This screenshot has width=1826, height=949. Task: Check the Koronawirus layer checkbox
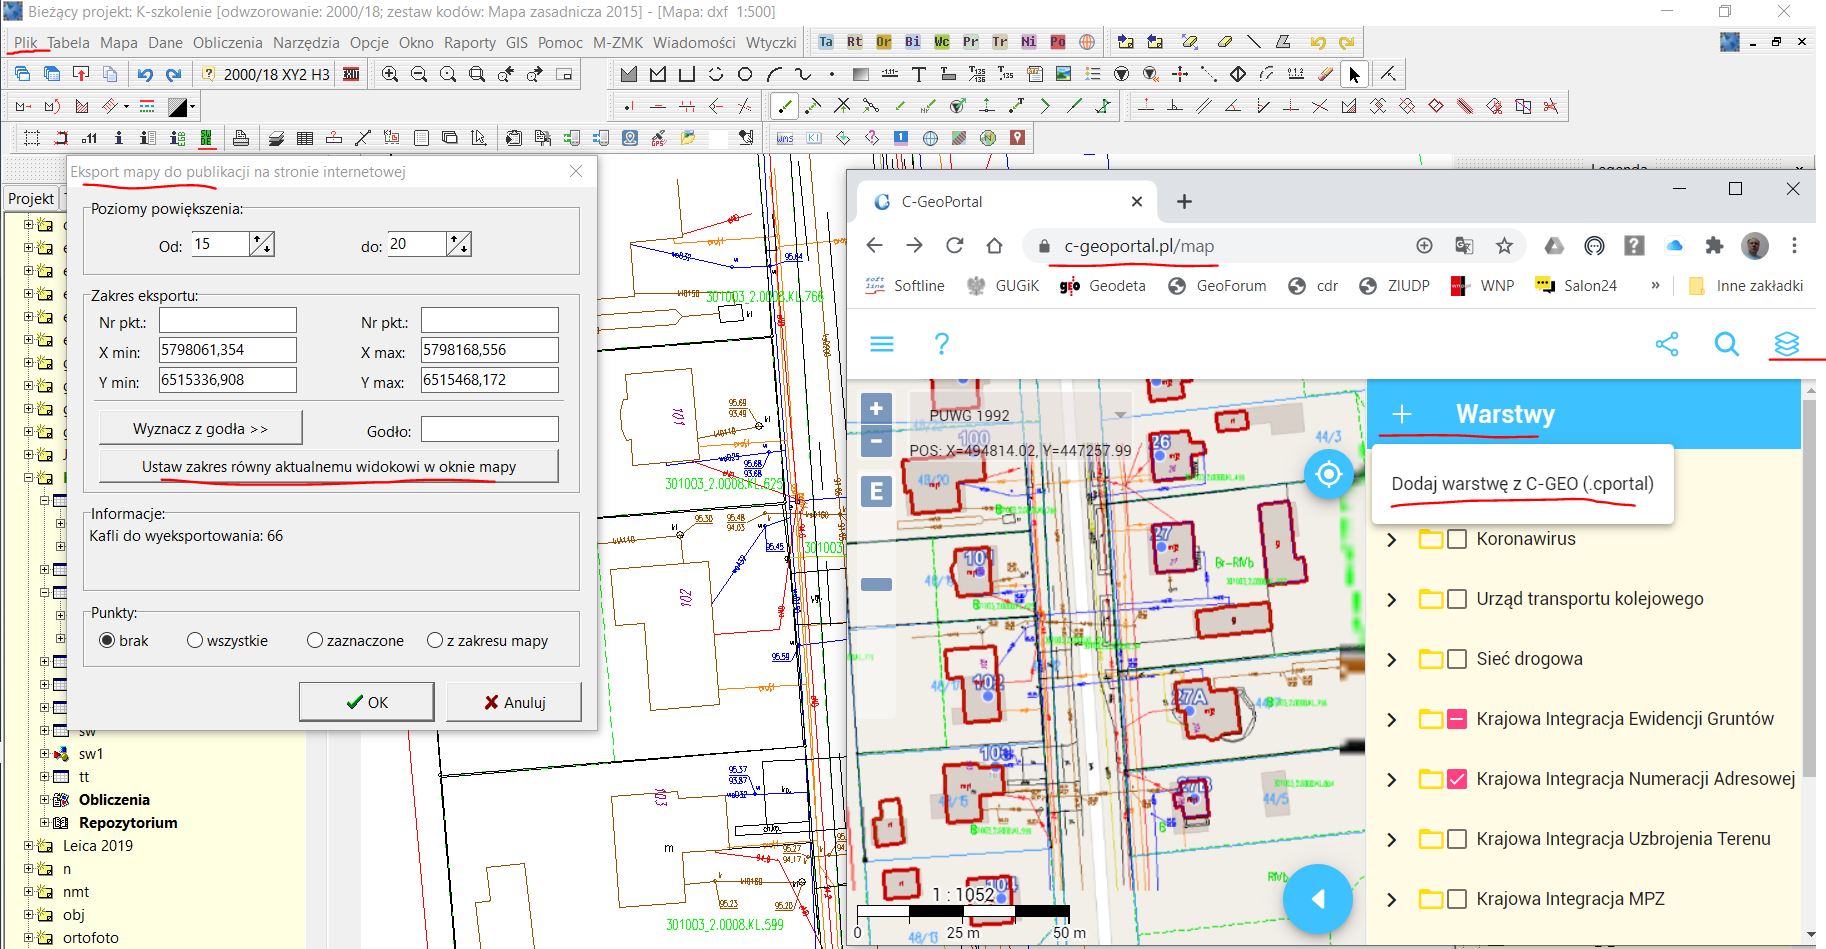[1457, 539]
